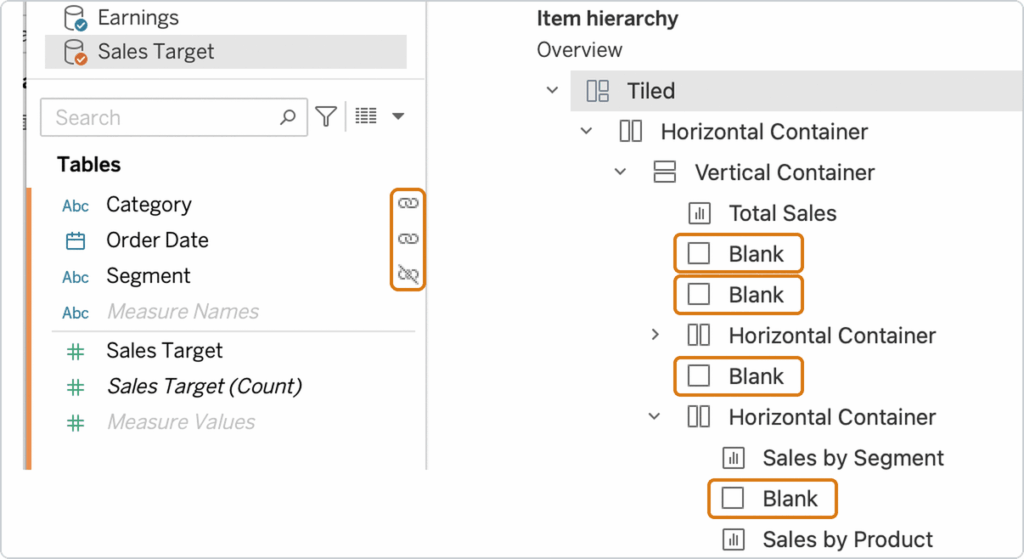Expand the collapsed Horizontal Container chevron

point(655,335)
